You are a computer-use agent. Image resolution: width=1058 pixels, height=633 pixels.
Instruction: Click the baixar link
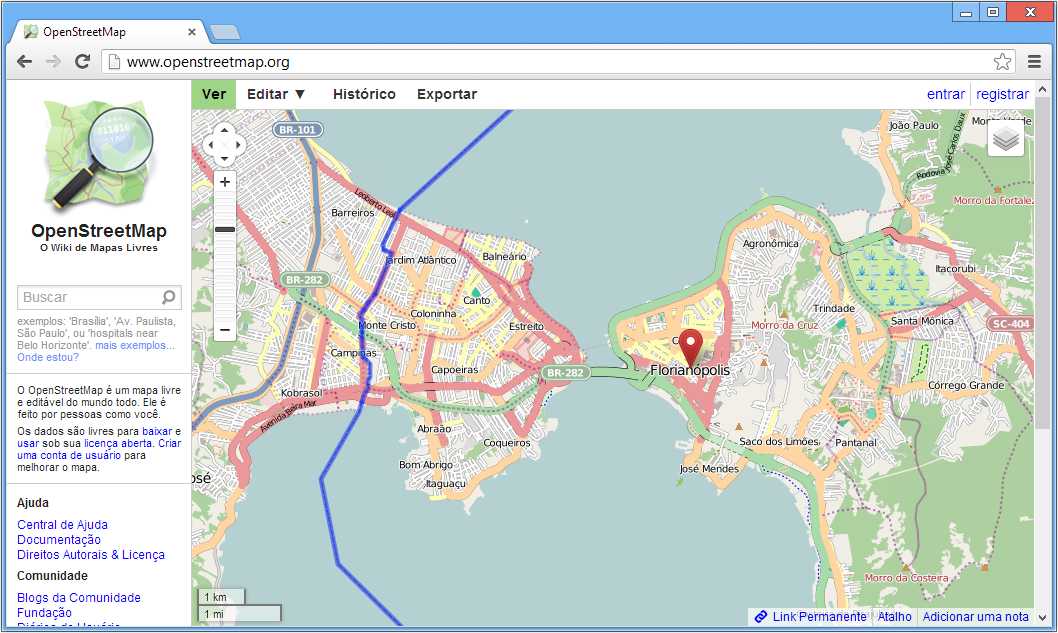pyautogui.click(x=157, y=431)
